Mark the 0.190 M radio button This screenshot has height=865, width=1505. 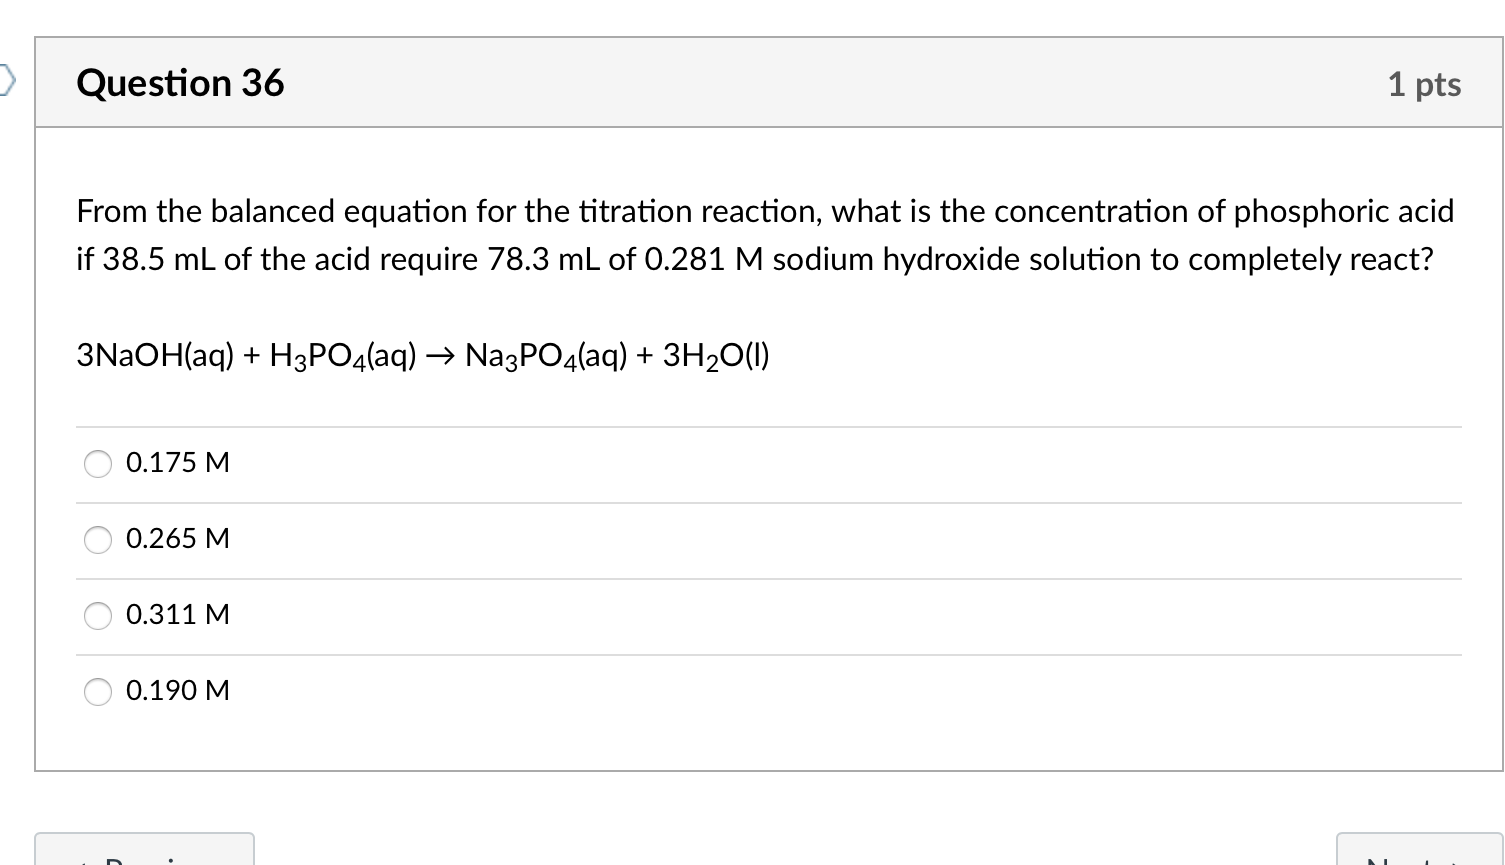98,692
